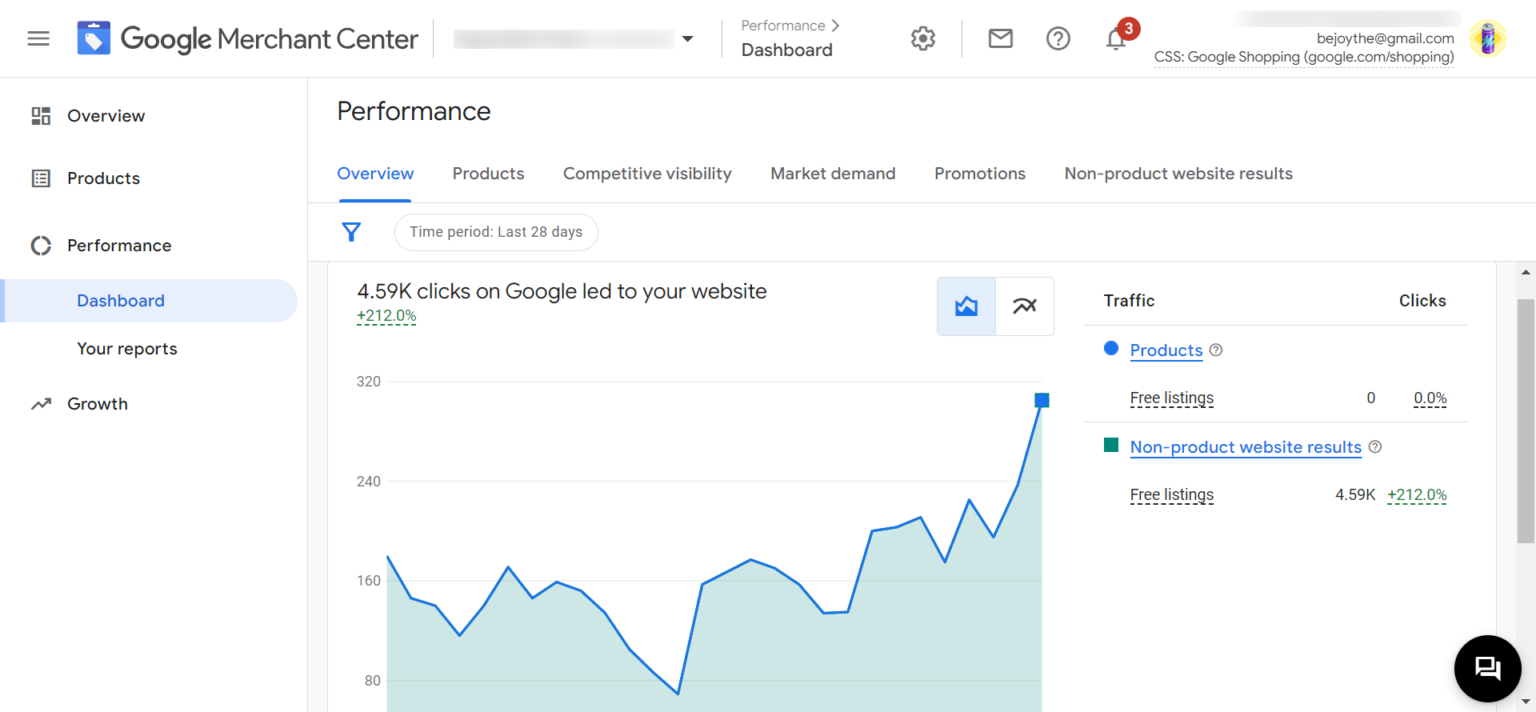
Task: Click the CSS: Google Shopping text
Action: click(x=1304, y=57)
